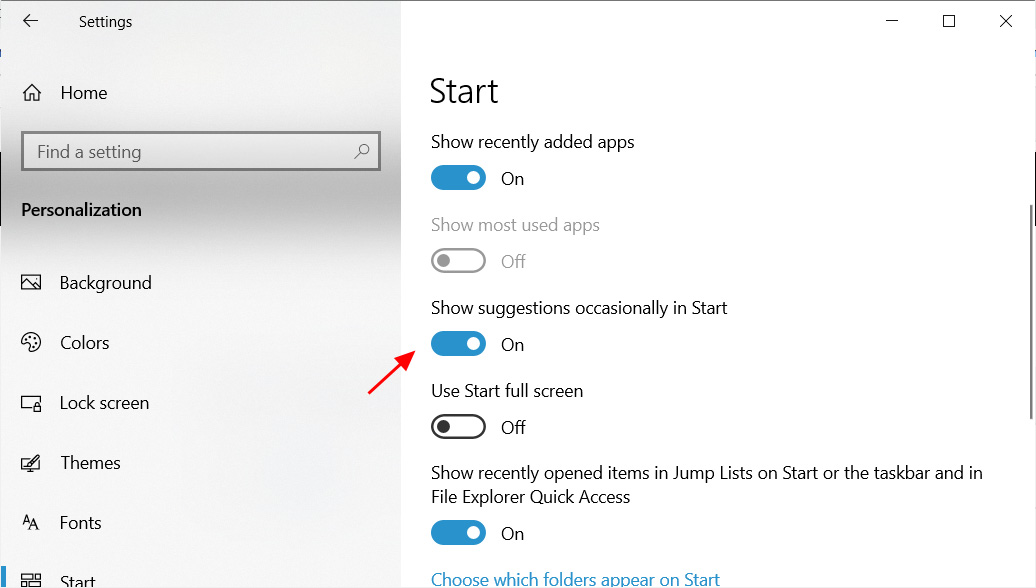Enable Use Start full screen
Screen dimensions: 1036x588
[x=459, y=427]
